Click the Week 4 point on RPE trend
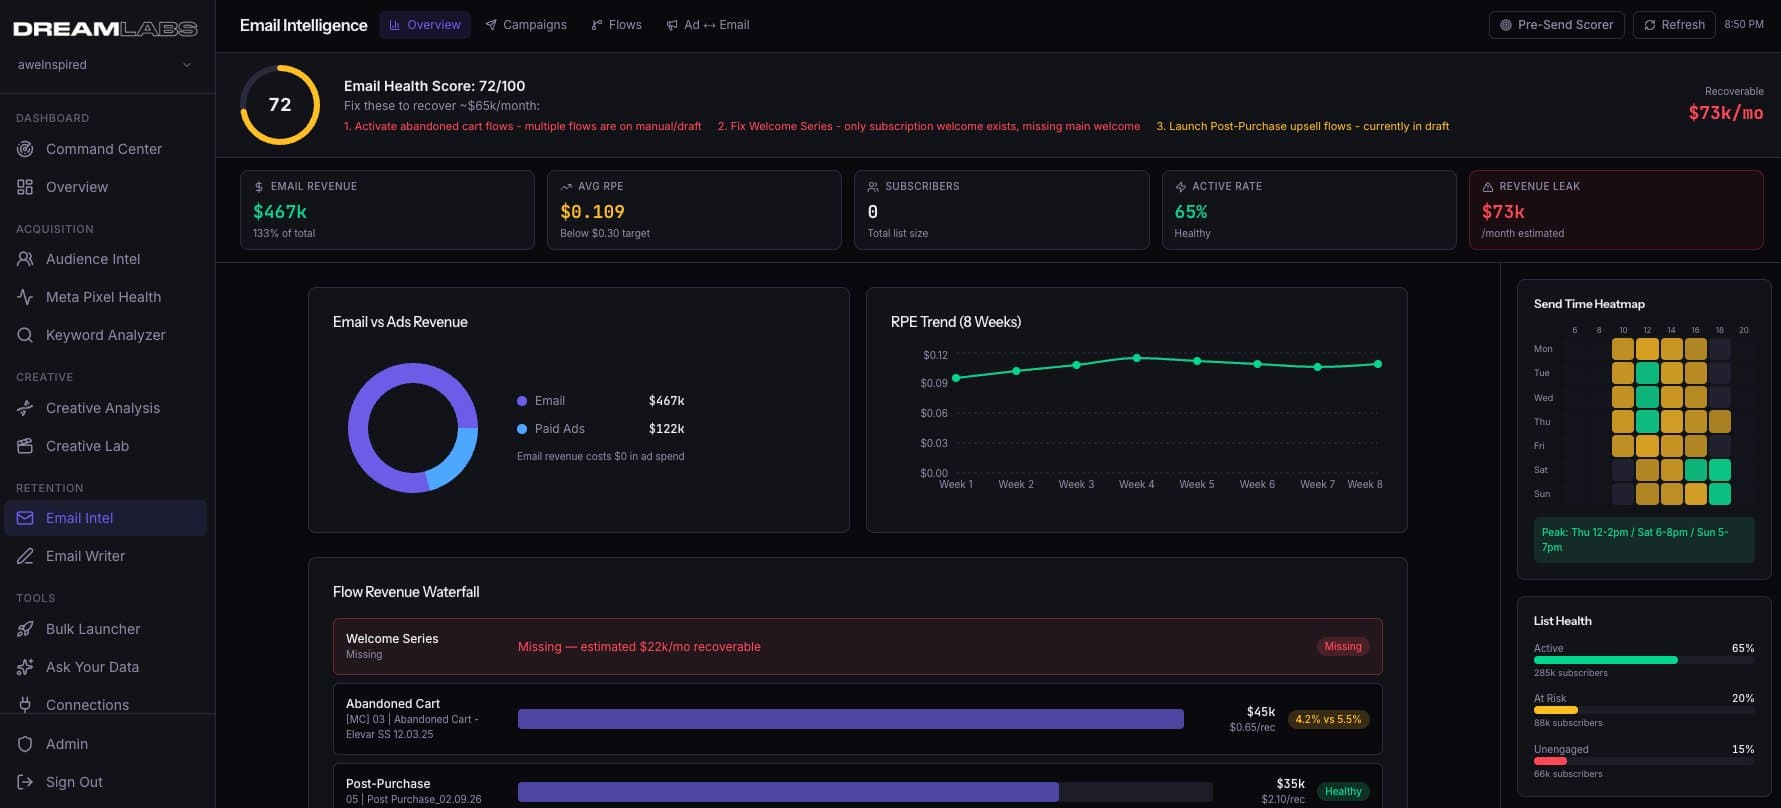 [1136, 358]
